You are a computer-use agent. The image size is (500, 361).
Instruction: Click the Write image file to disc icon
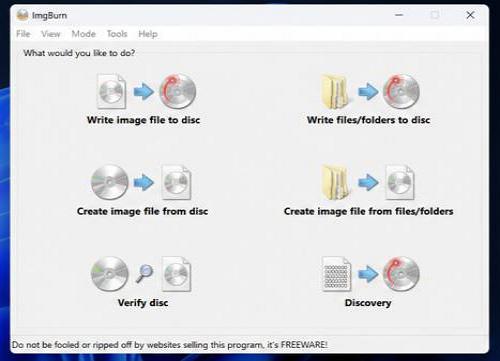[x=146, y=91]
